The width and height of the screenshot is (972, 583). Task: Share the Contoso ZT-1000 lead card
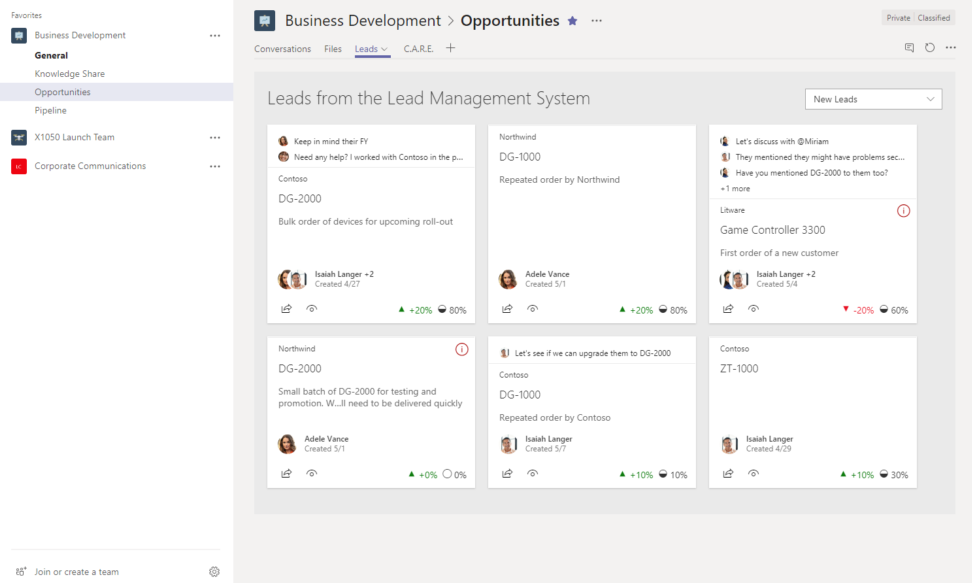tap(728, 474)
